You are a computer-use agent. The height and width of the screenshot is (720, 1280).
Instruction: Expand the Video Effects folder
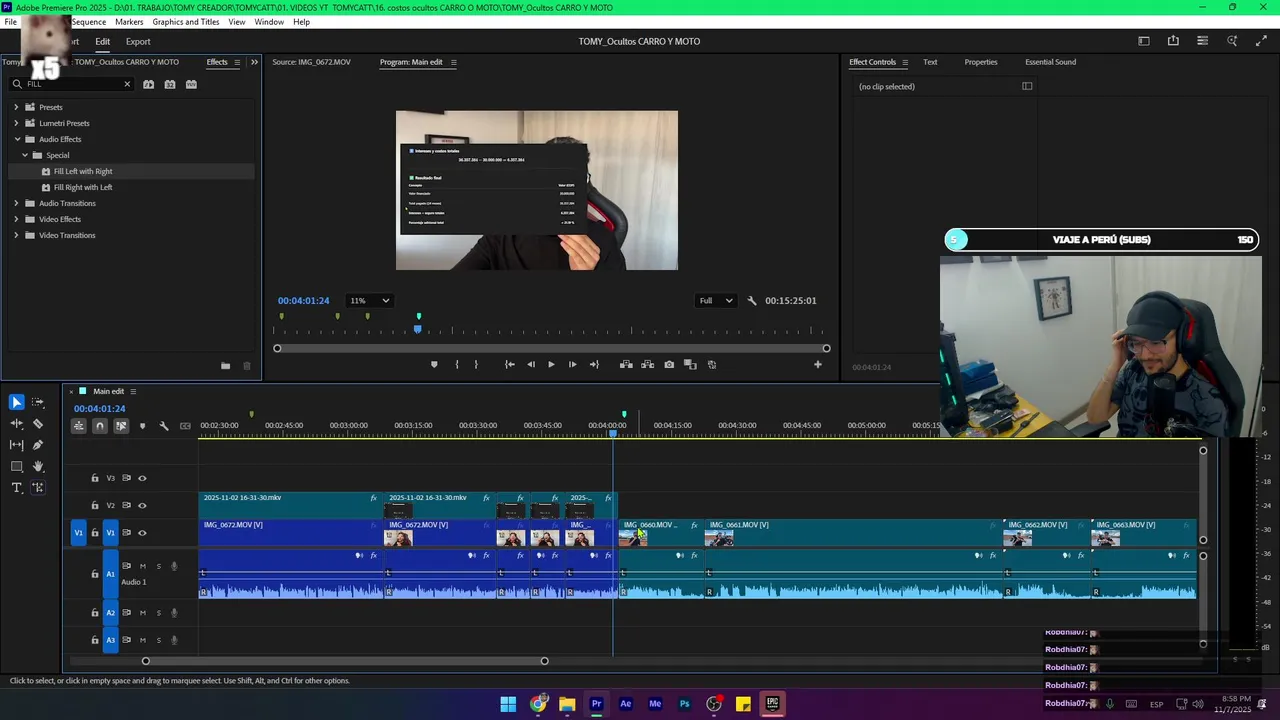click(x=16, y=219)
